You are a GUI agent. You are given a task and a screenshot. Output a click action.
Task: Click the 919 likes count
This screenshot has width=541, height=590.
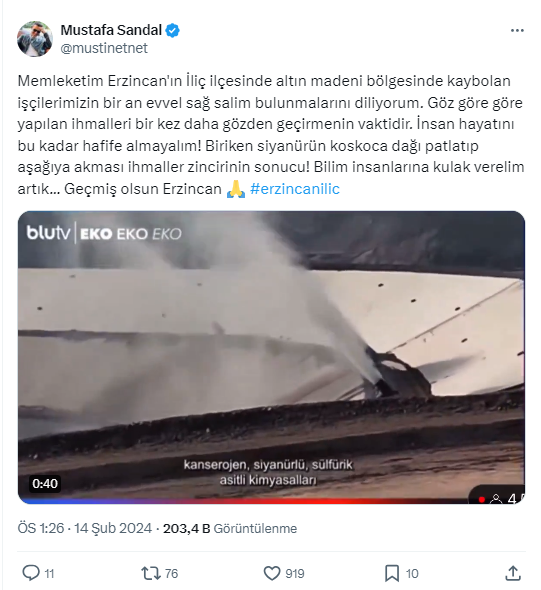(295, 574)
